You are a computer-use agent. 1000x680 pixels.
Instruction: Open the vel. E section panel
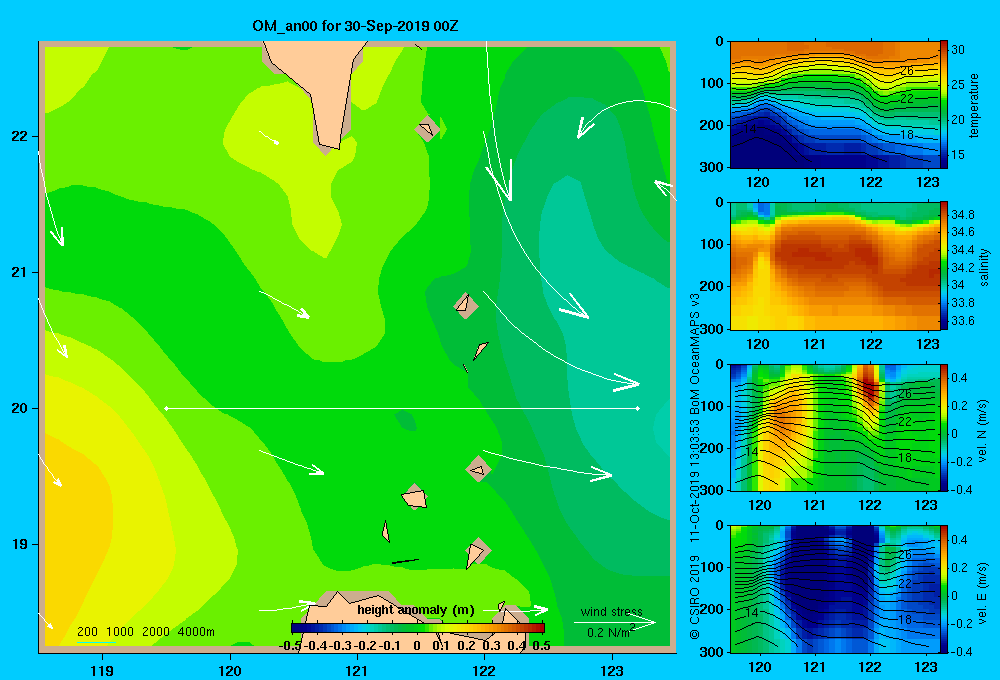click(x=834, y=589)
